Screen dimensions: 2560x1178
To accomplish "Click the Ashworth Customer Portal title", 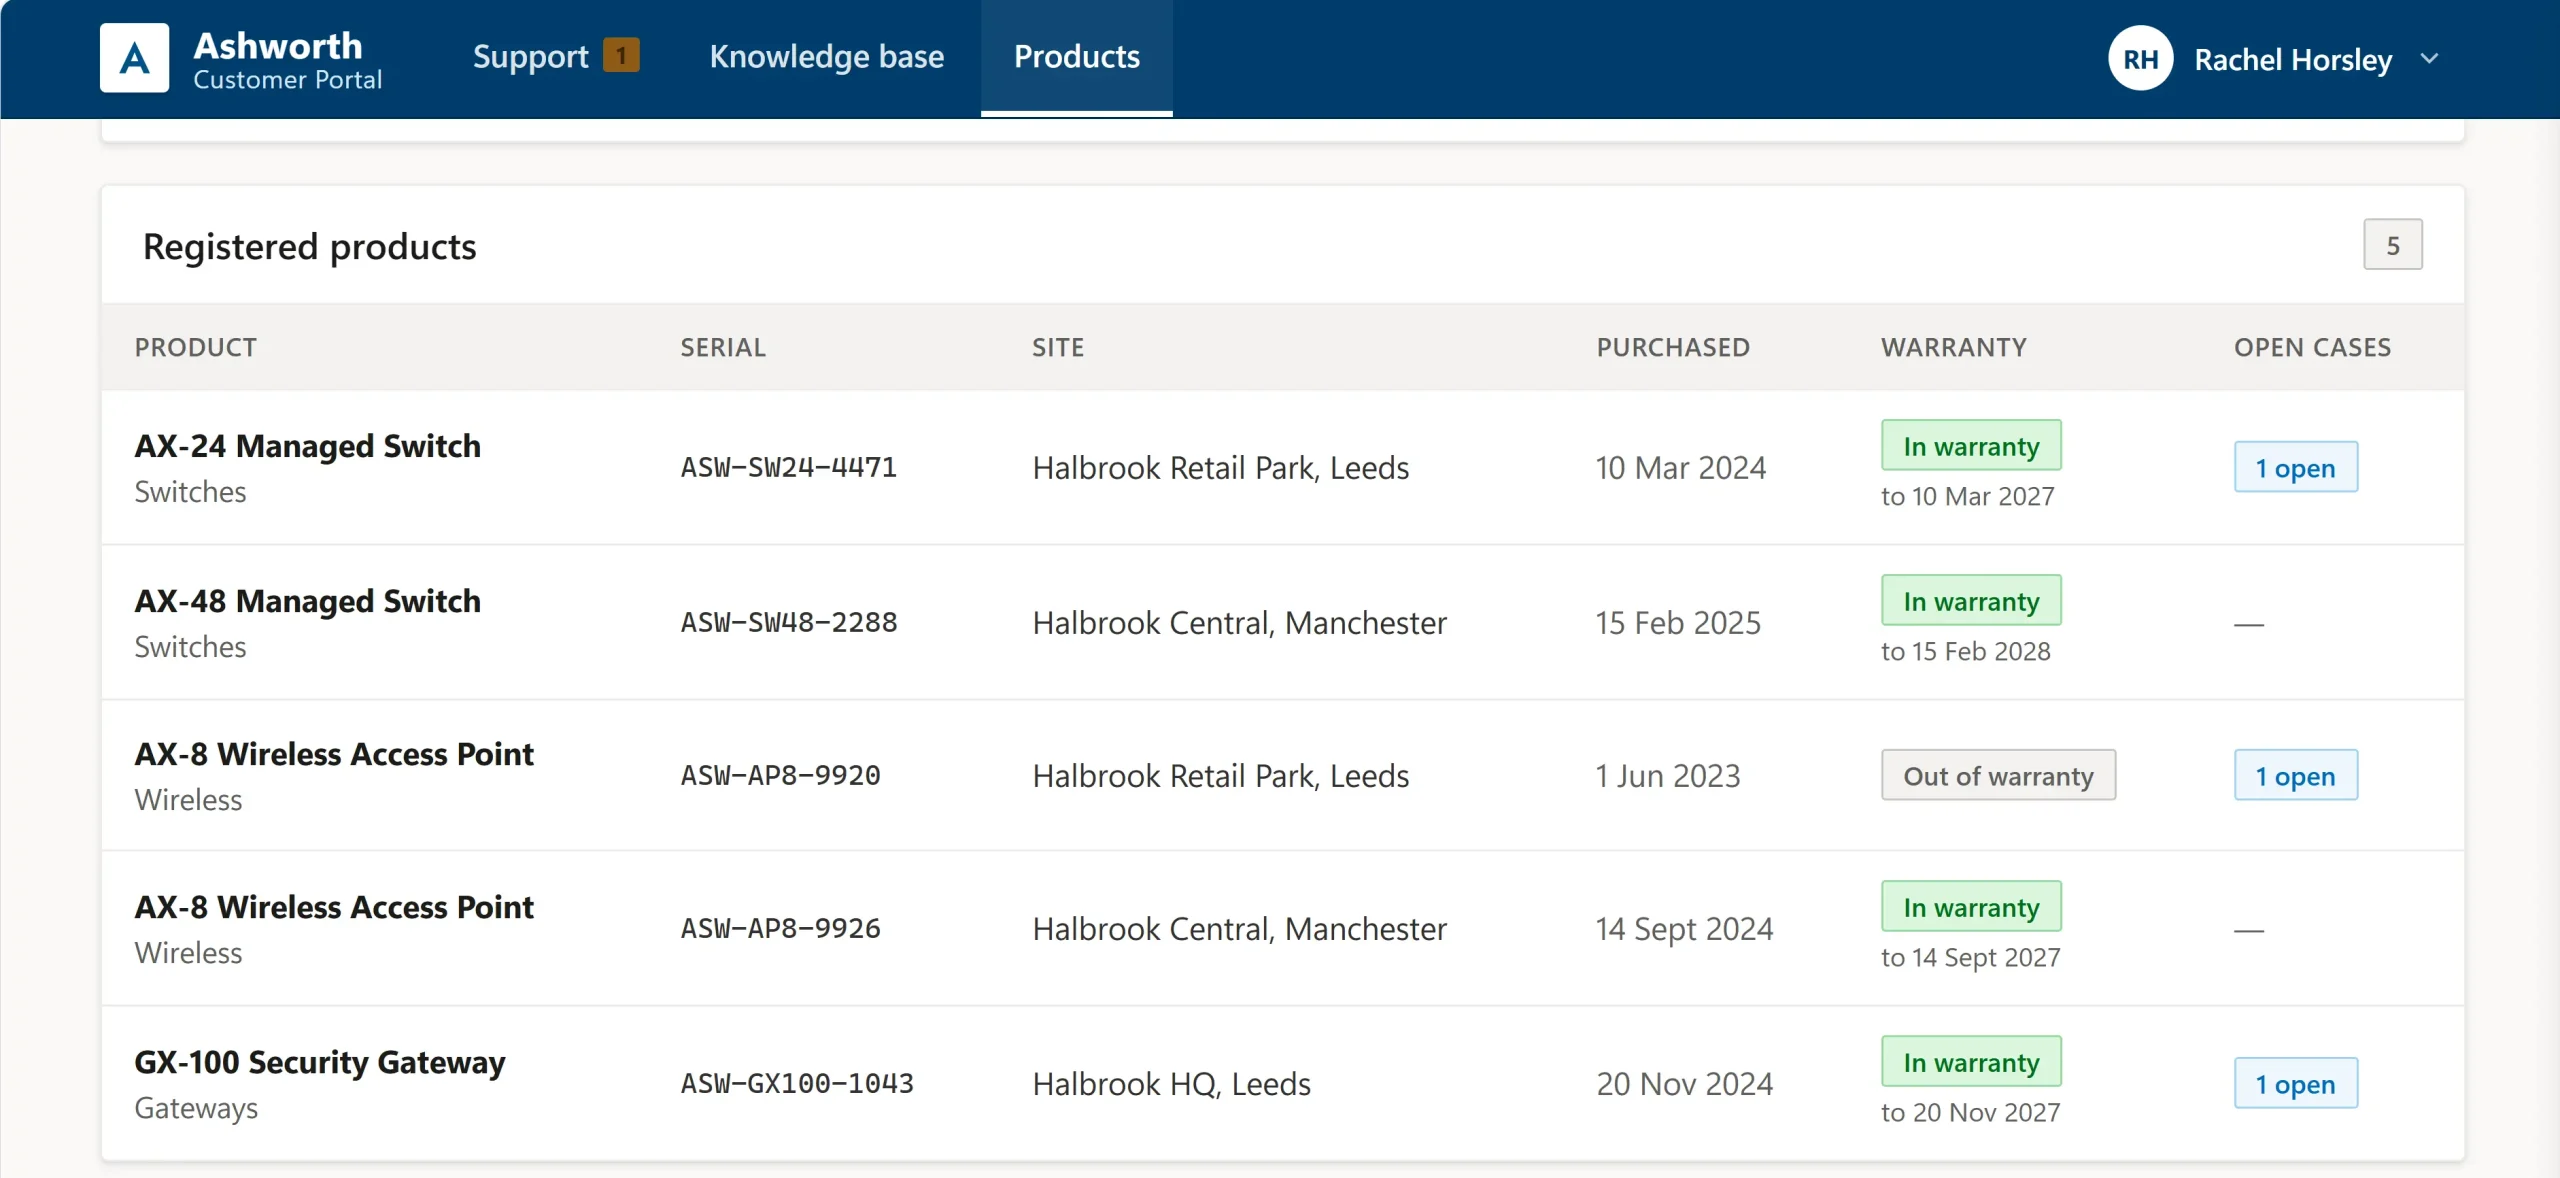I will (288, 59).
